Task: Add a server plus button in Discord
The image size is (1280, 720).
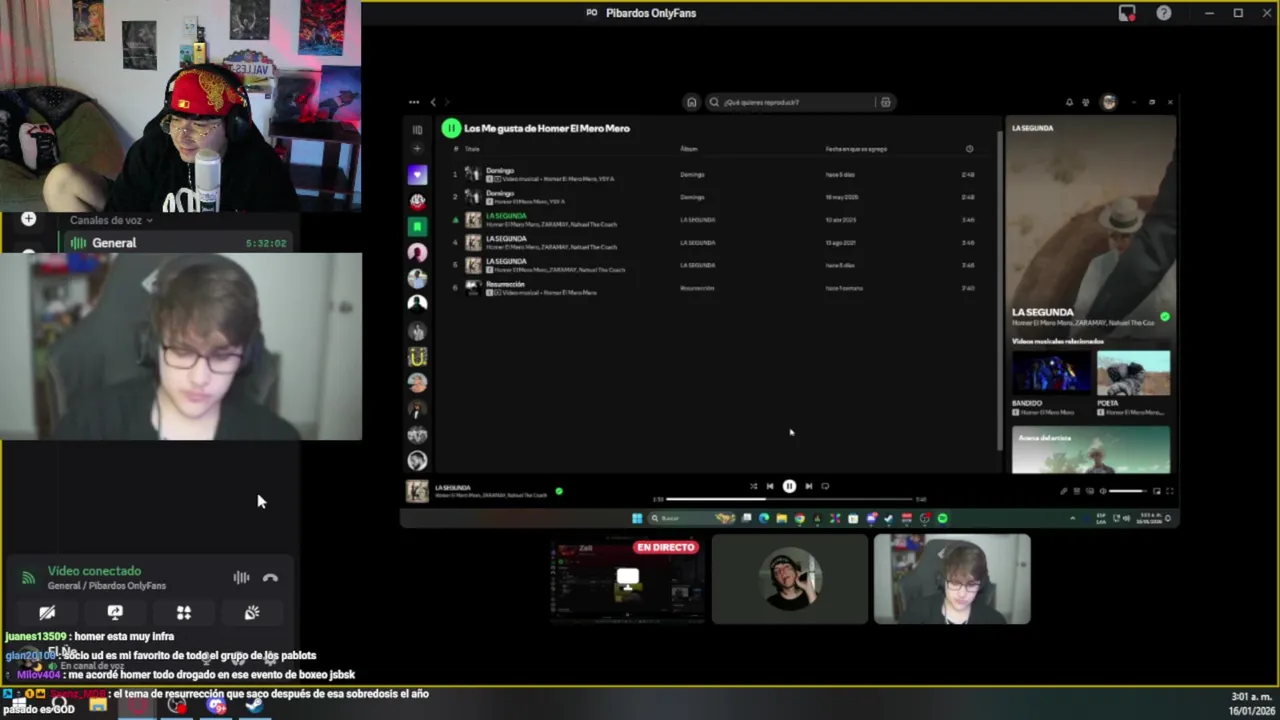Action: click(28, 219)
